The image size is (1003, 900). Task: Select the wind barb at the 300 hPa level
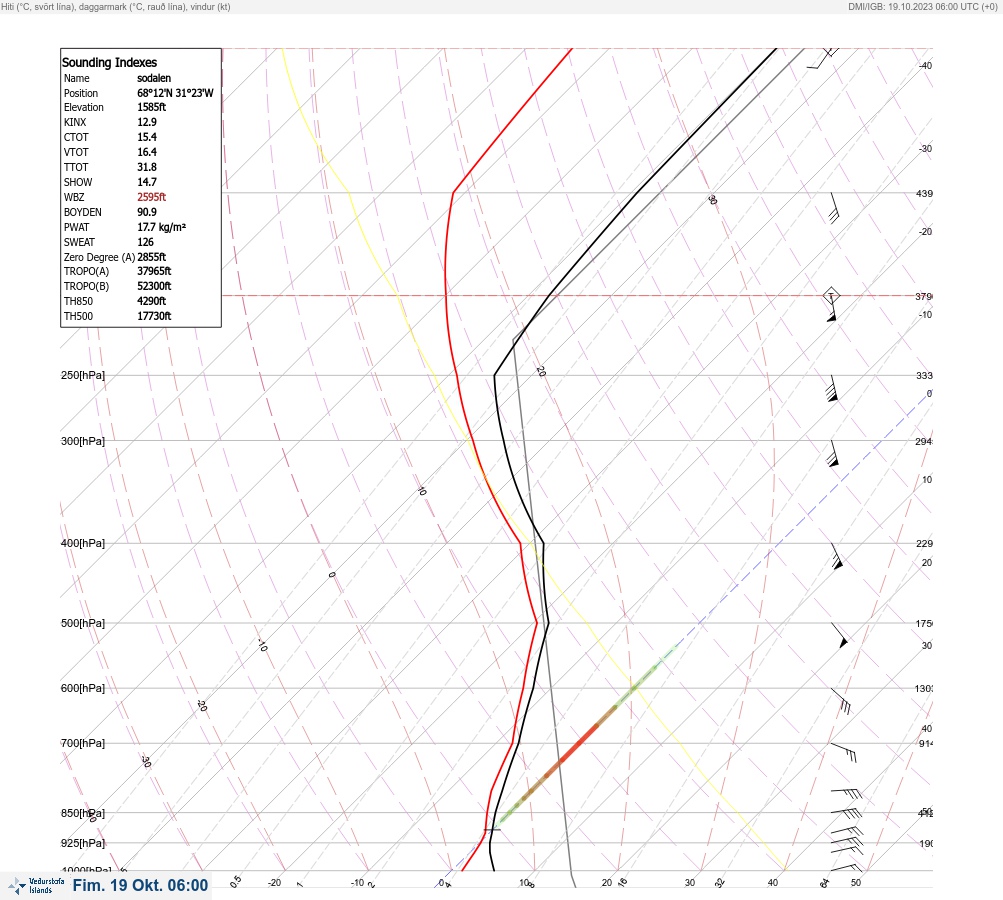(x=832, y=454)
